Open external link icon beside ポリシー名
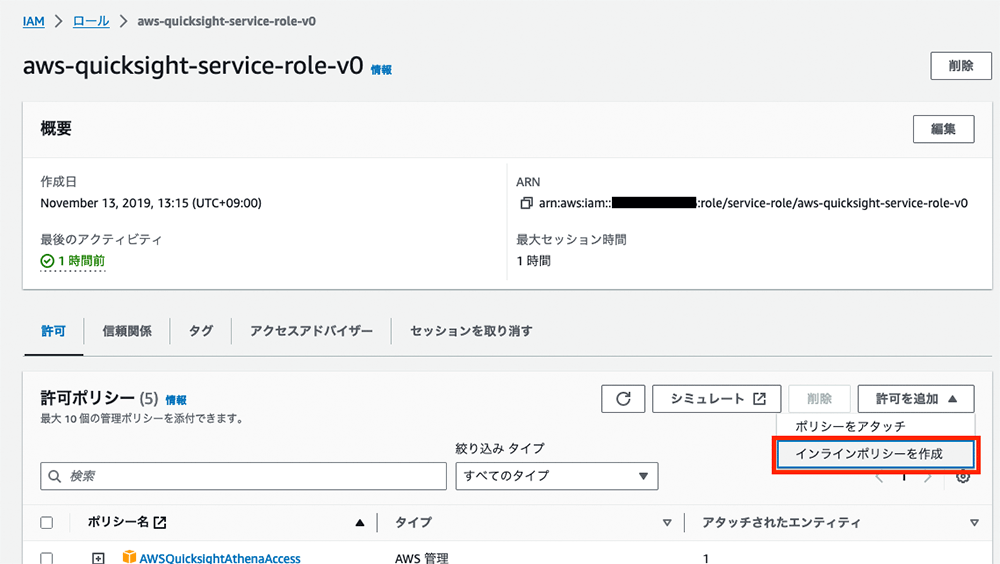Image resolution: width=1000 pixels, height=564 pixels. [160, 523]
